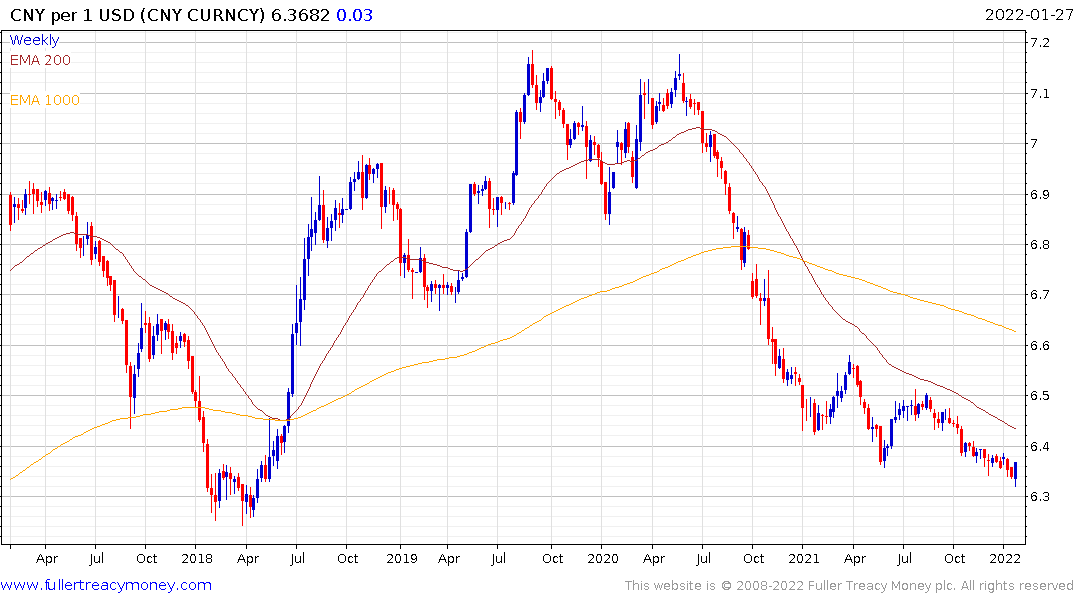The height and width of the screenshot is (600, 1075).
Task: Click the 6.5 price axis label
Action: tap(1039, 396)
